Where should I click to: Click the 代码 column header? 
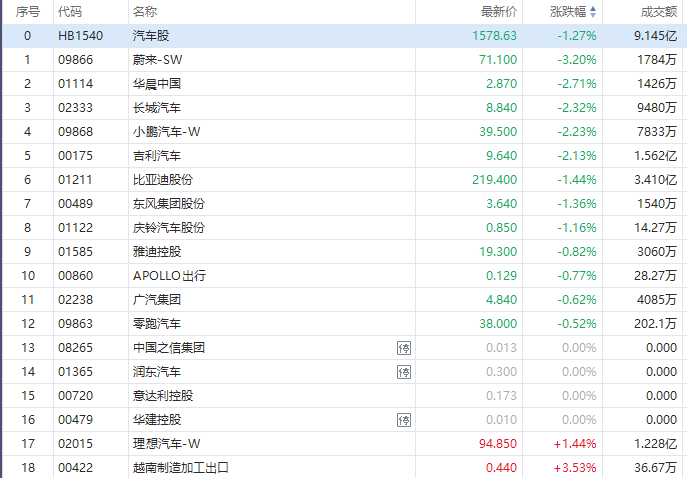[x=70, y=12]
